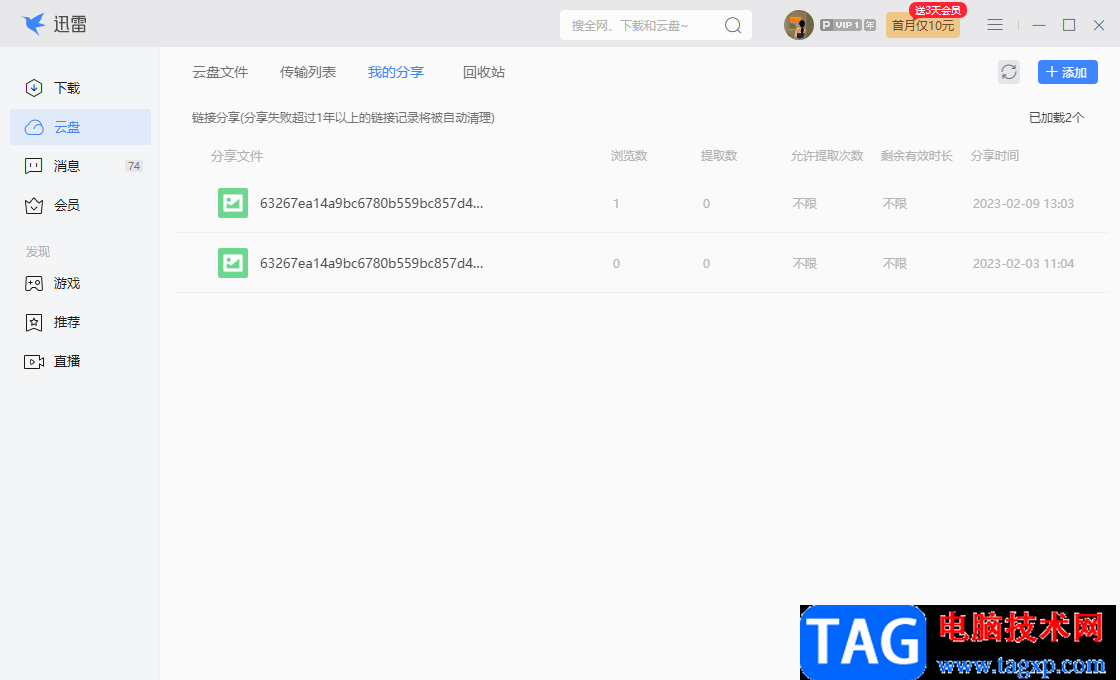Click the live broadcast icon
1120x680 pixels.
34,361
